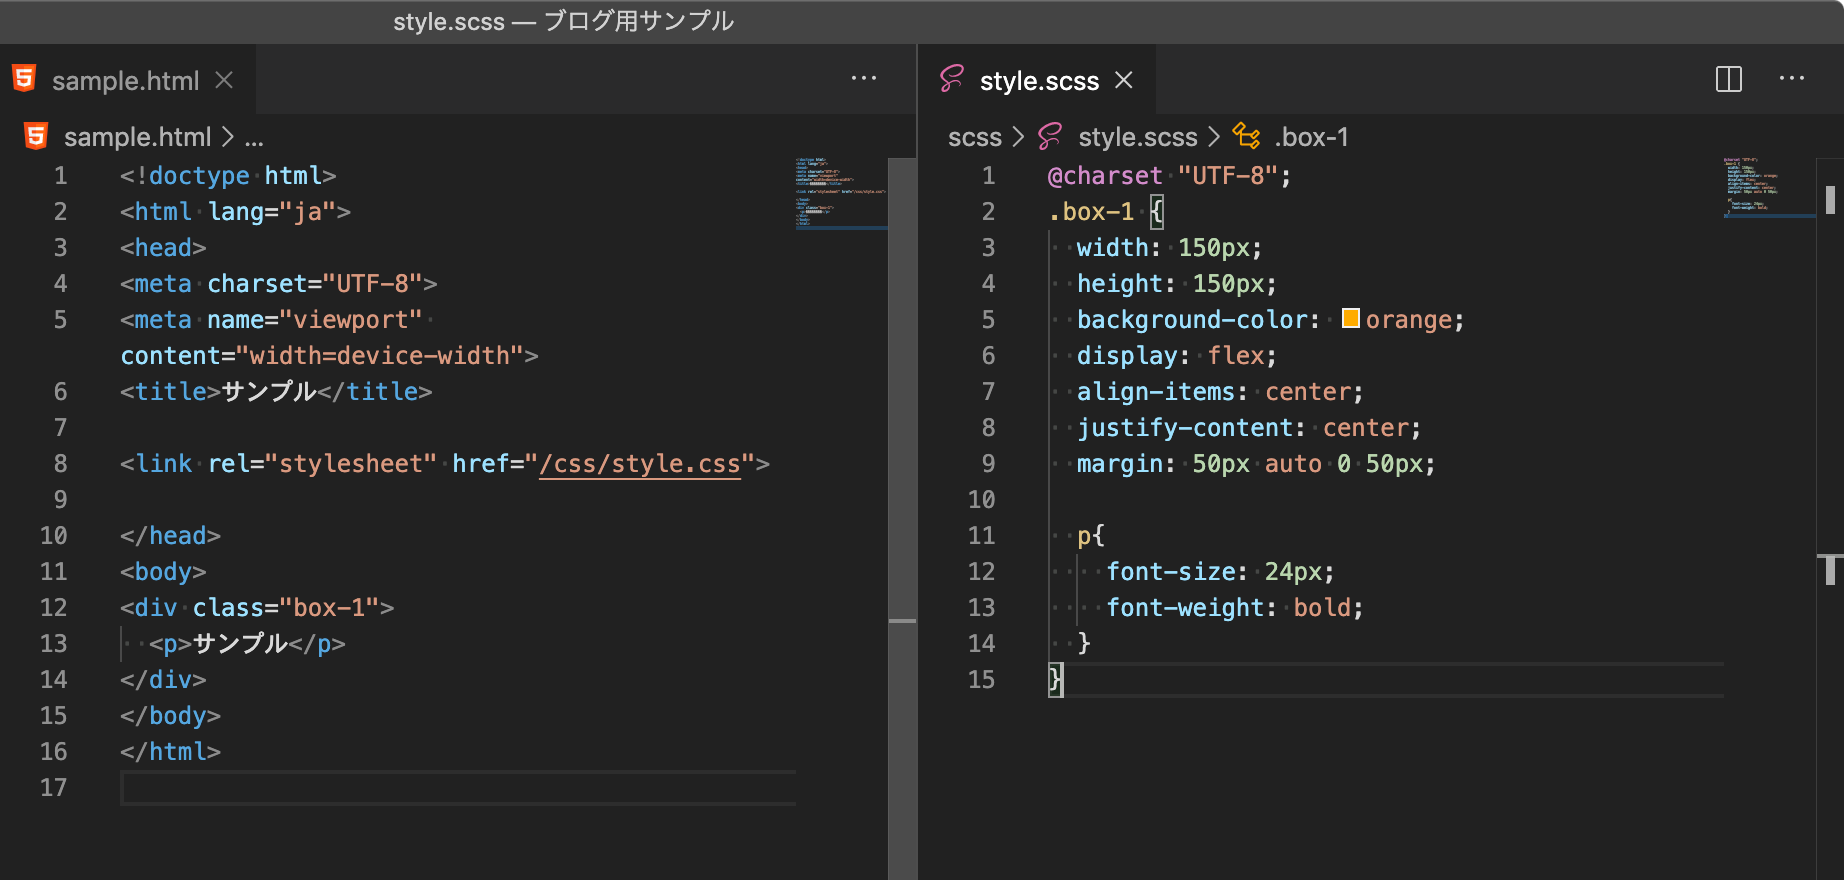Click line number 8 in sample.html

(x=61, y=464)
